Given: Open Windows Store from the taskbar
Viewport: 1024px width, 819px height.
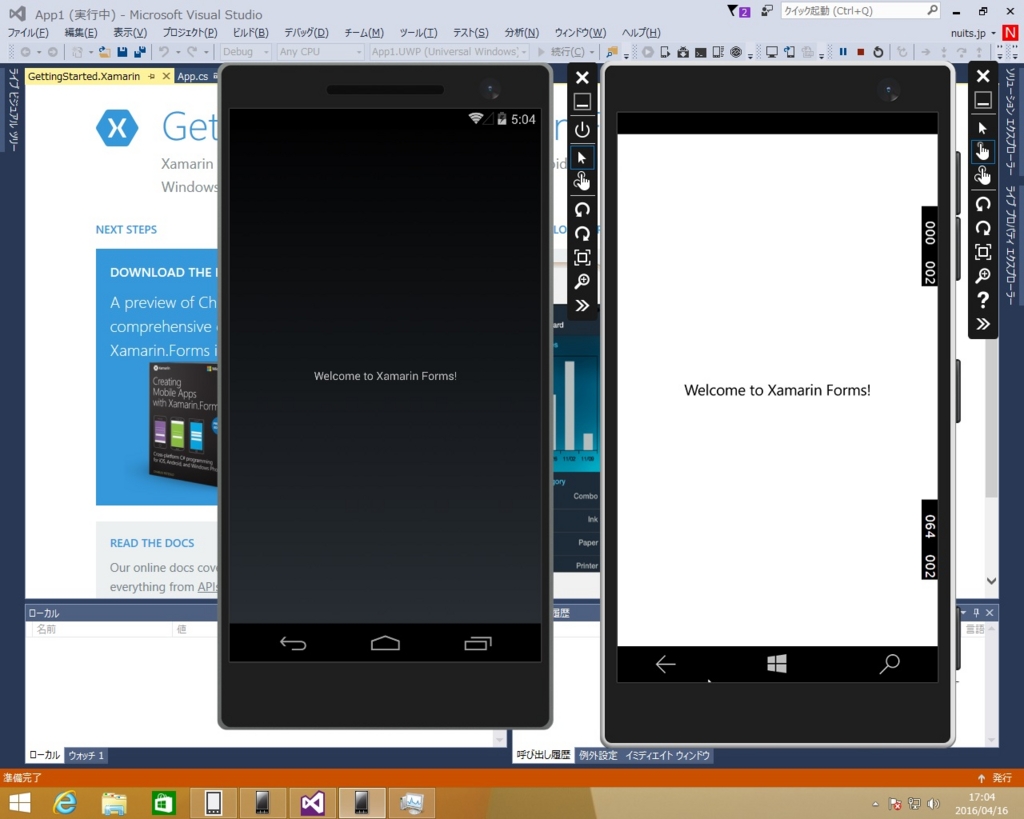Looking at the screenshot, I should [x=164, y=803].
